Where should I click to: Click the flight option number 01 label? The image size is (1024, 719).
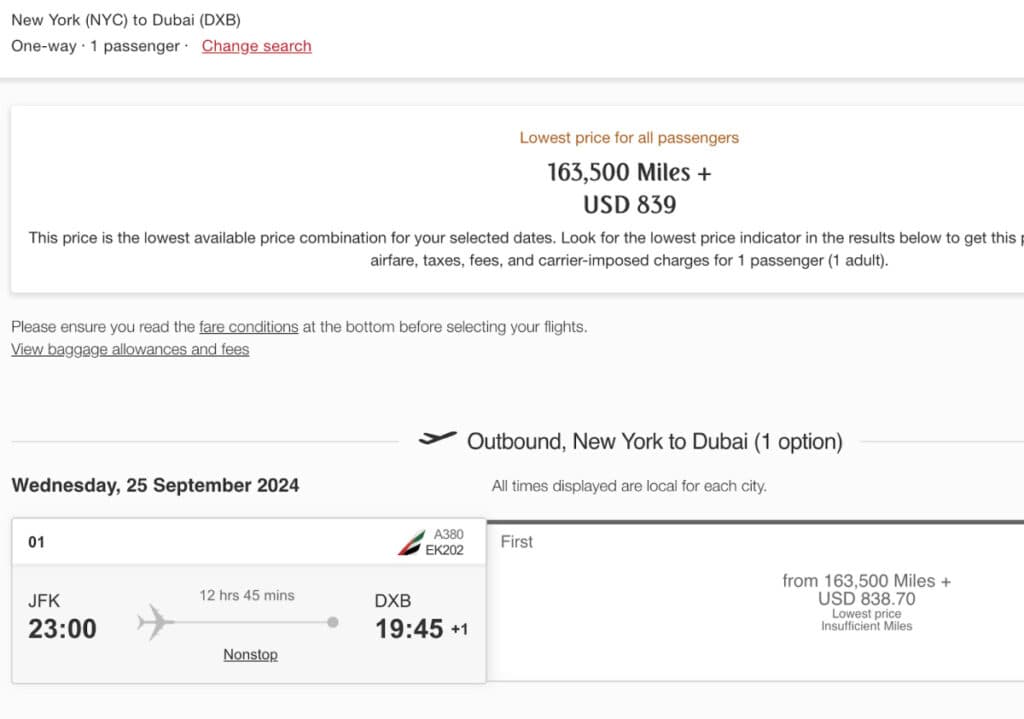pos(37,542)
